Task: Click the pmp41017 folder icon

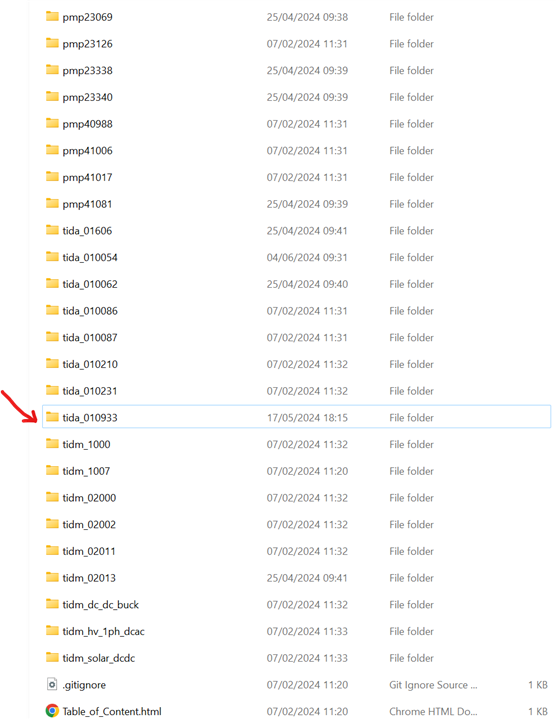Action: 52,177
